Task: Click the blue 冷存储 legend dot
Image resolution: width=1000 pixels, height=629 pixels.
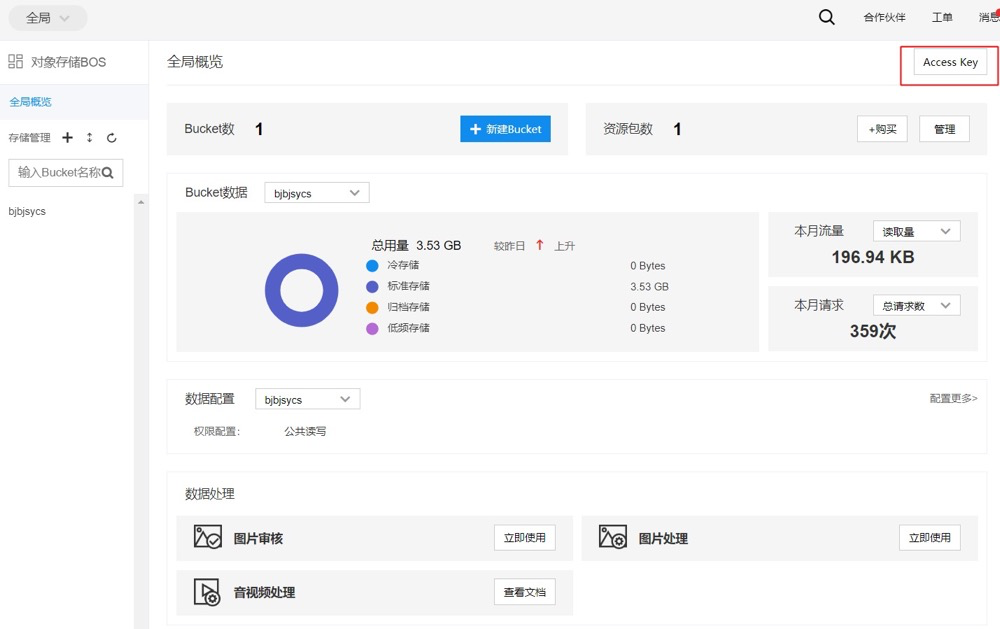Action: pyautogui.click(x=372, y=265)
